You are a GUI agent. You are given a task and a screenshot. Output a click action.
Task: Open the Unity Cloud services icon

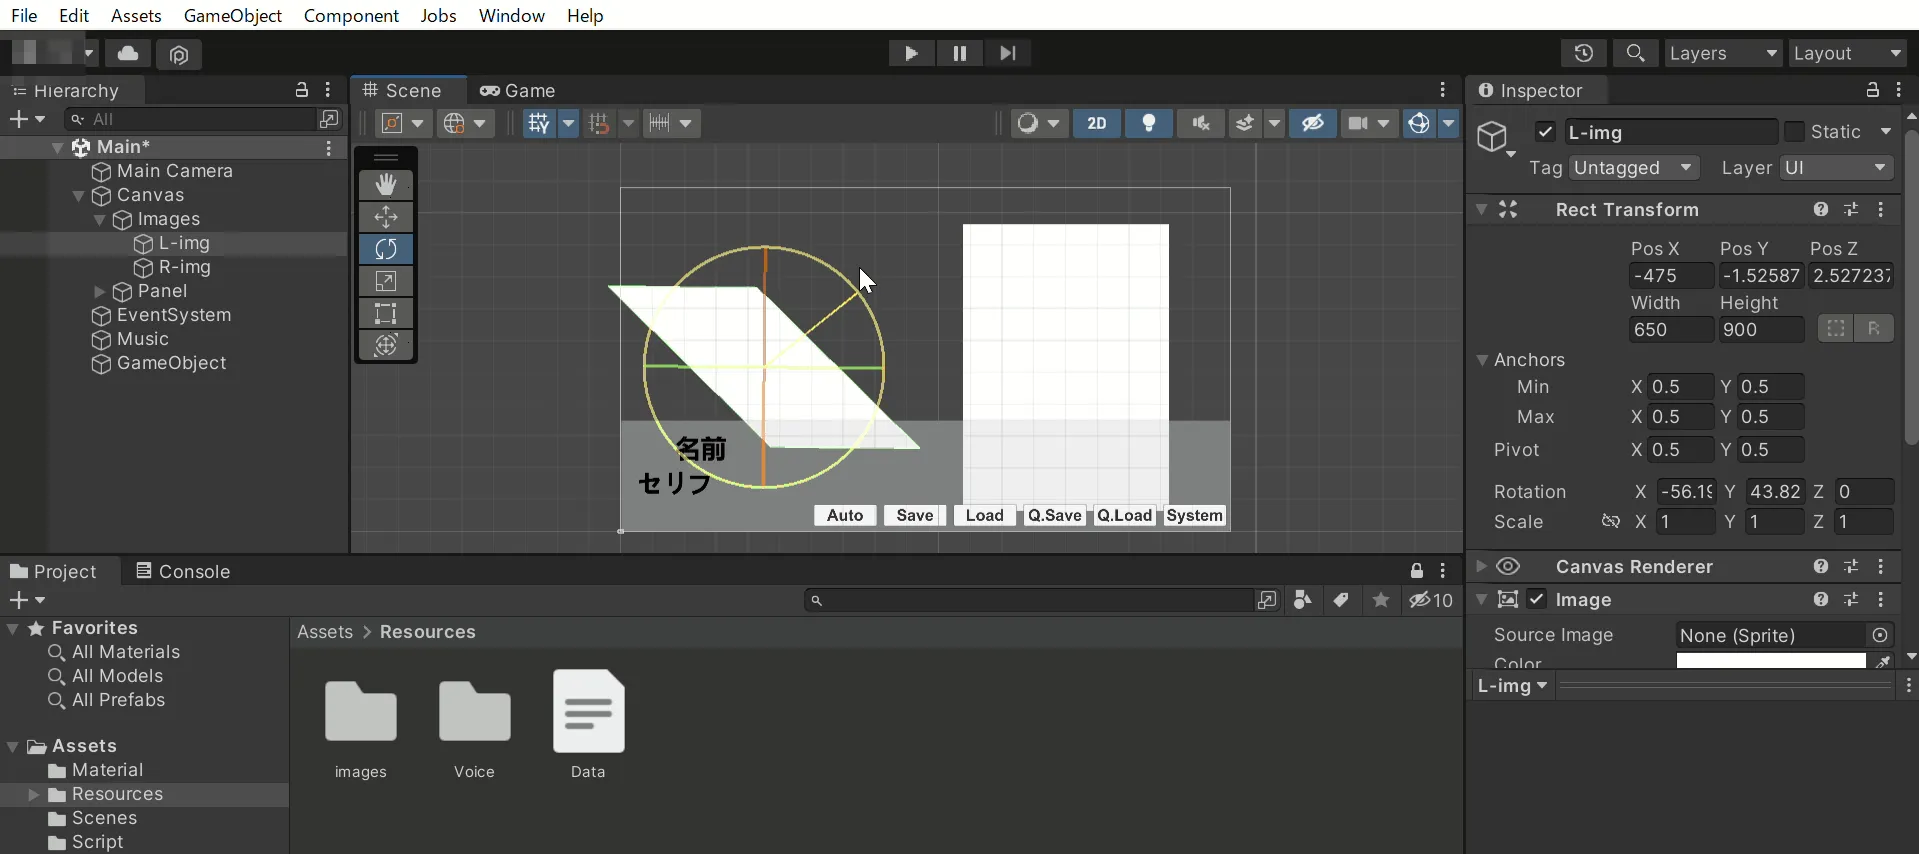(128, 53)
